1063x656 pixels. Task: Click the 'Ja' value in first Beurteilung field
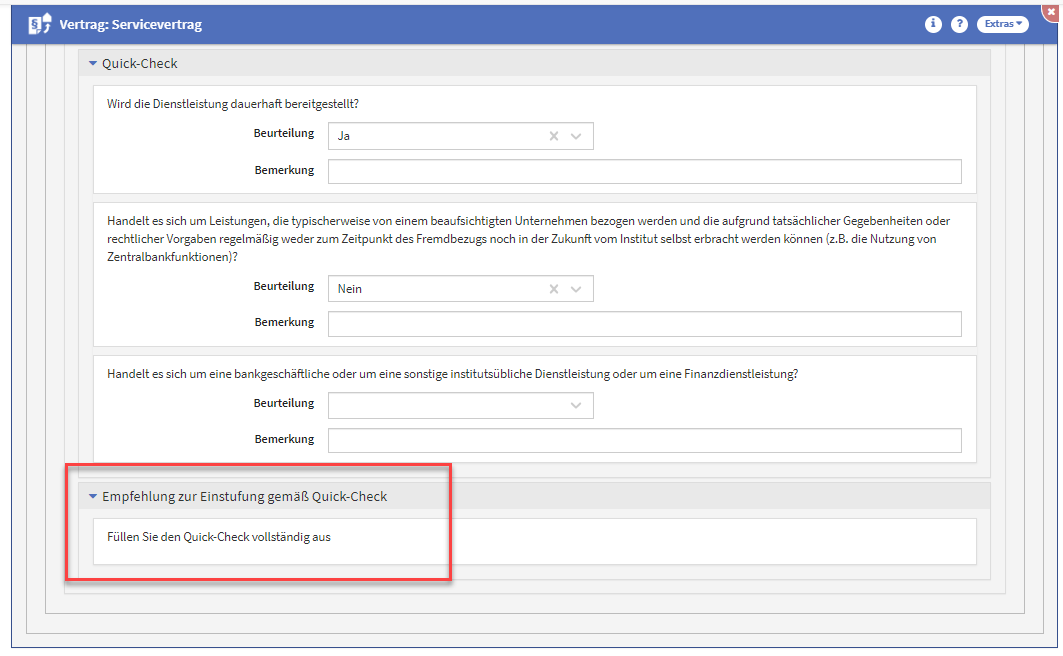[344, 136]
